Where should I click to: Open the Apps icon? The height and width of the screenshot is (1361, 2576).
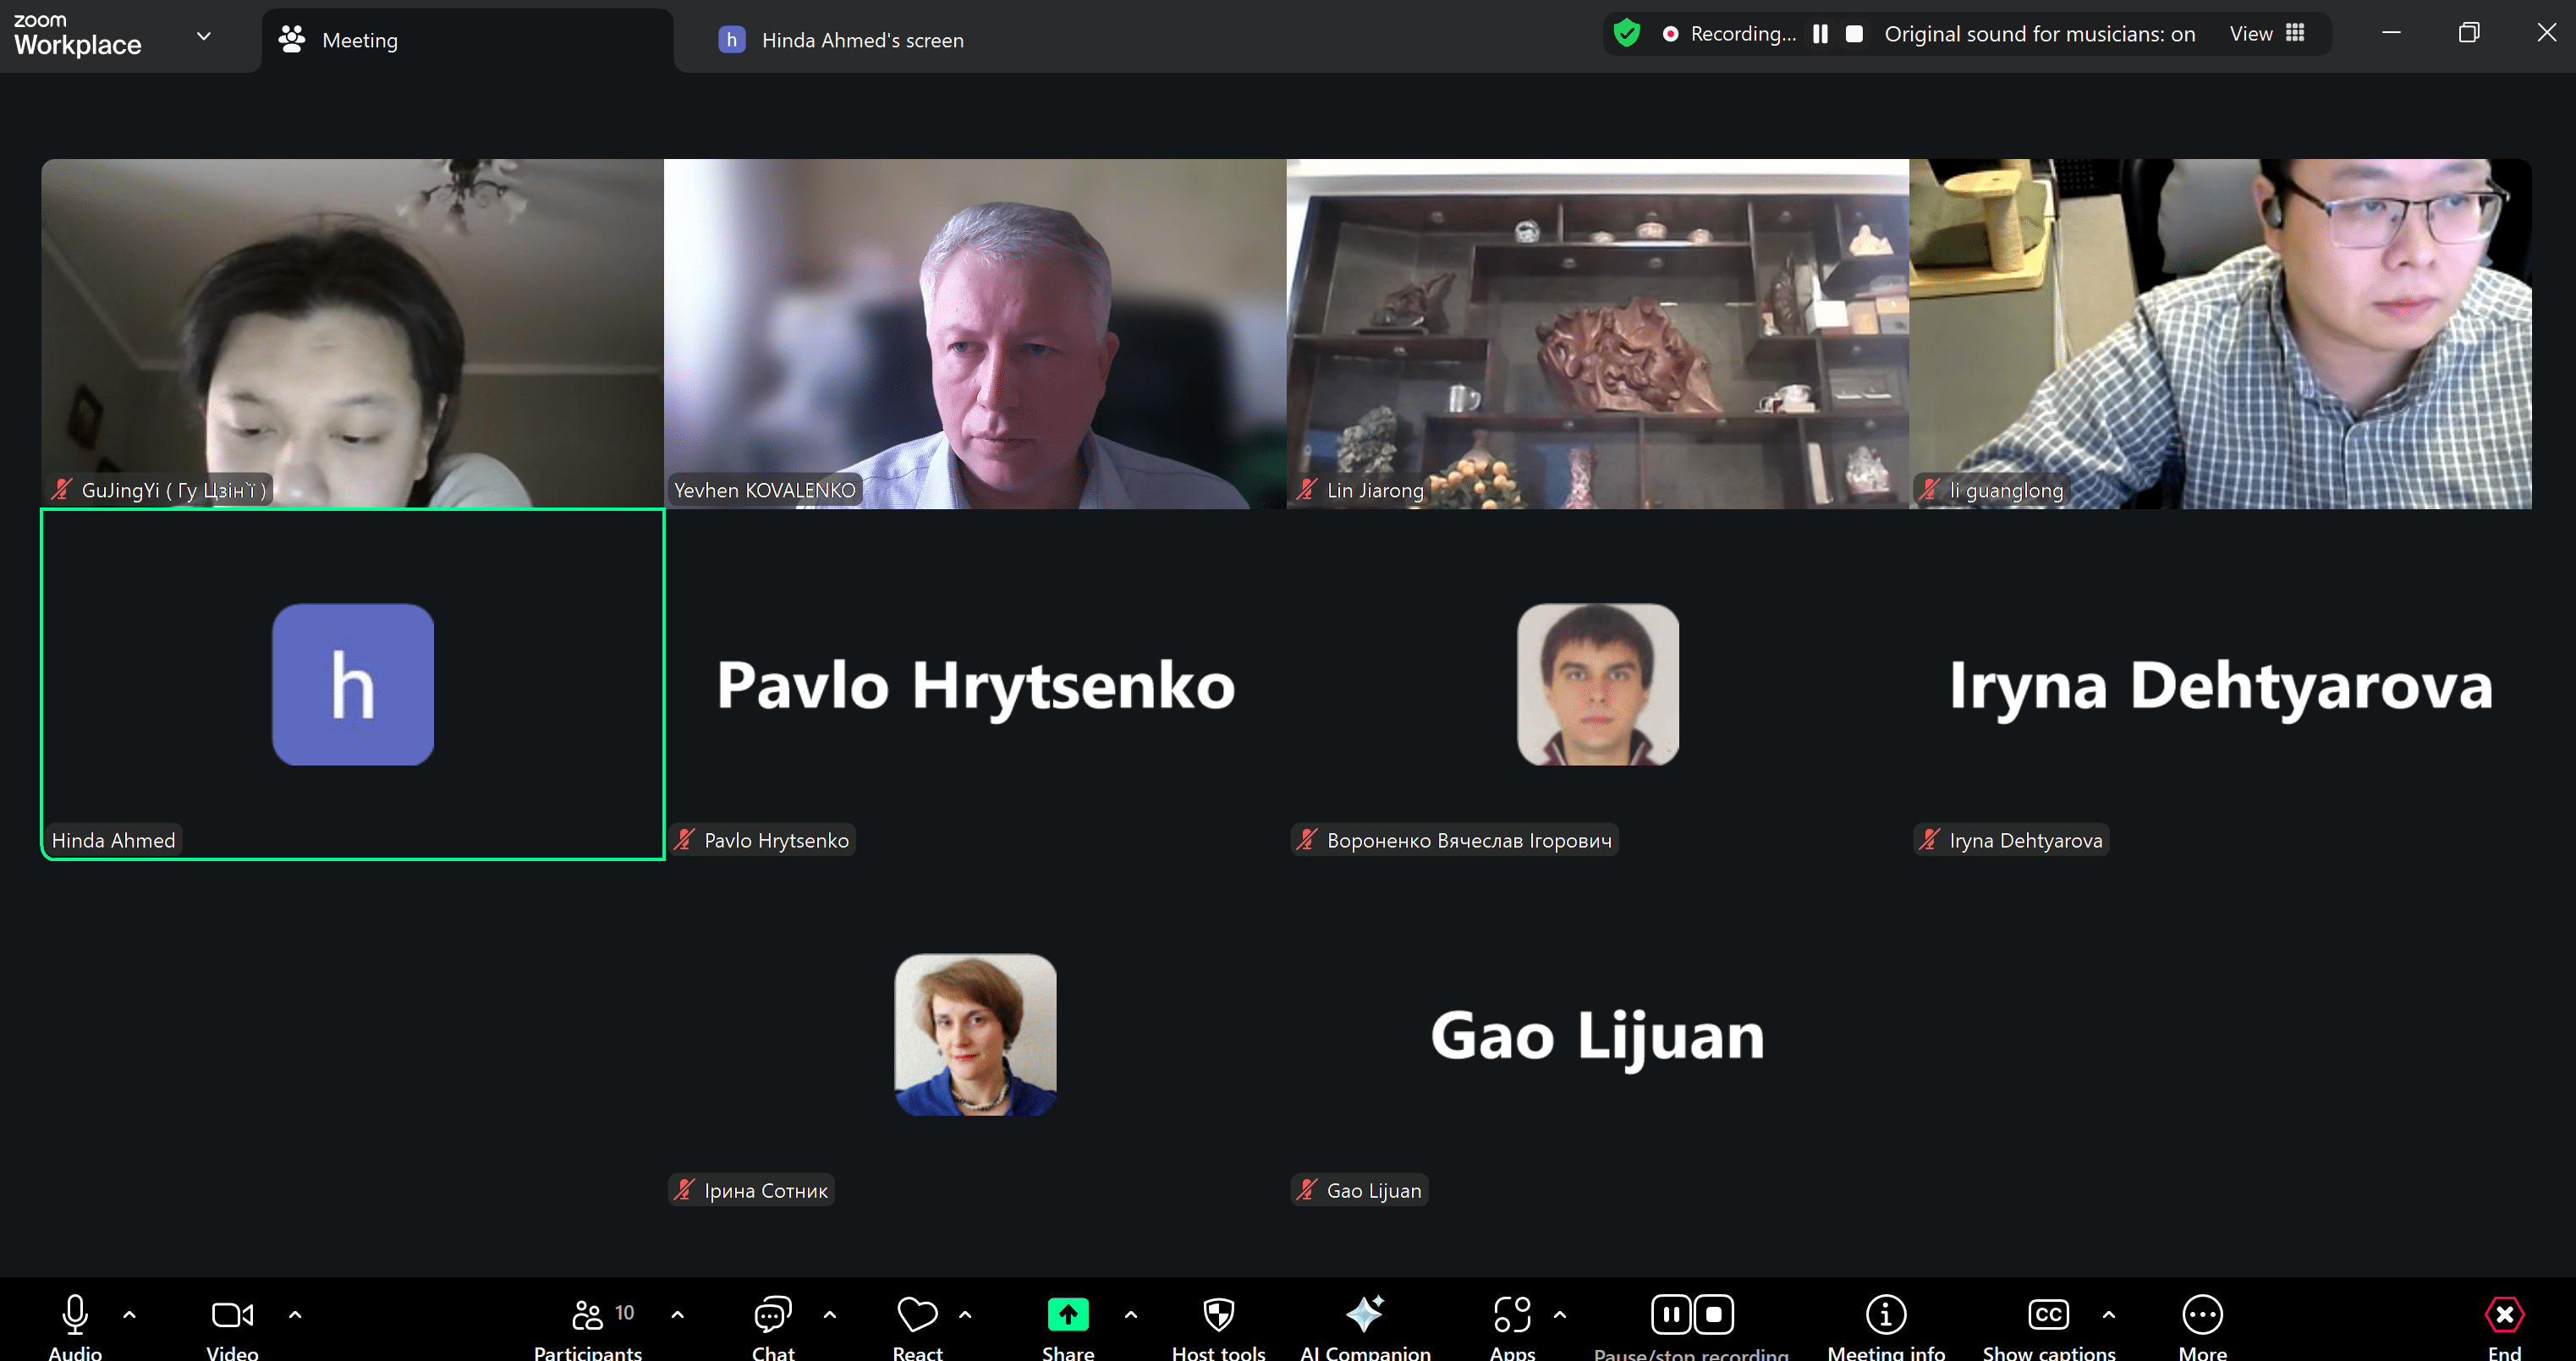click(1512, 1315)
